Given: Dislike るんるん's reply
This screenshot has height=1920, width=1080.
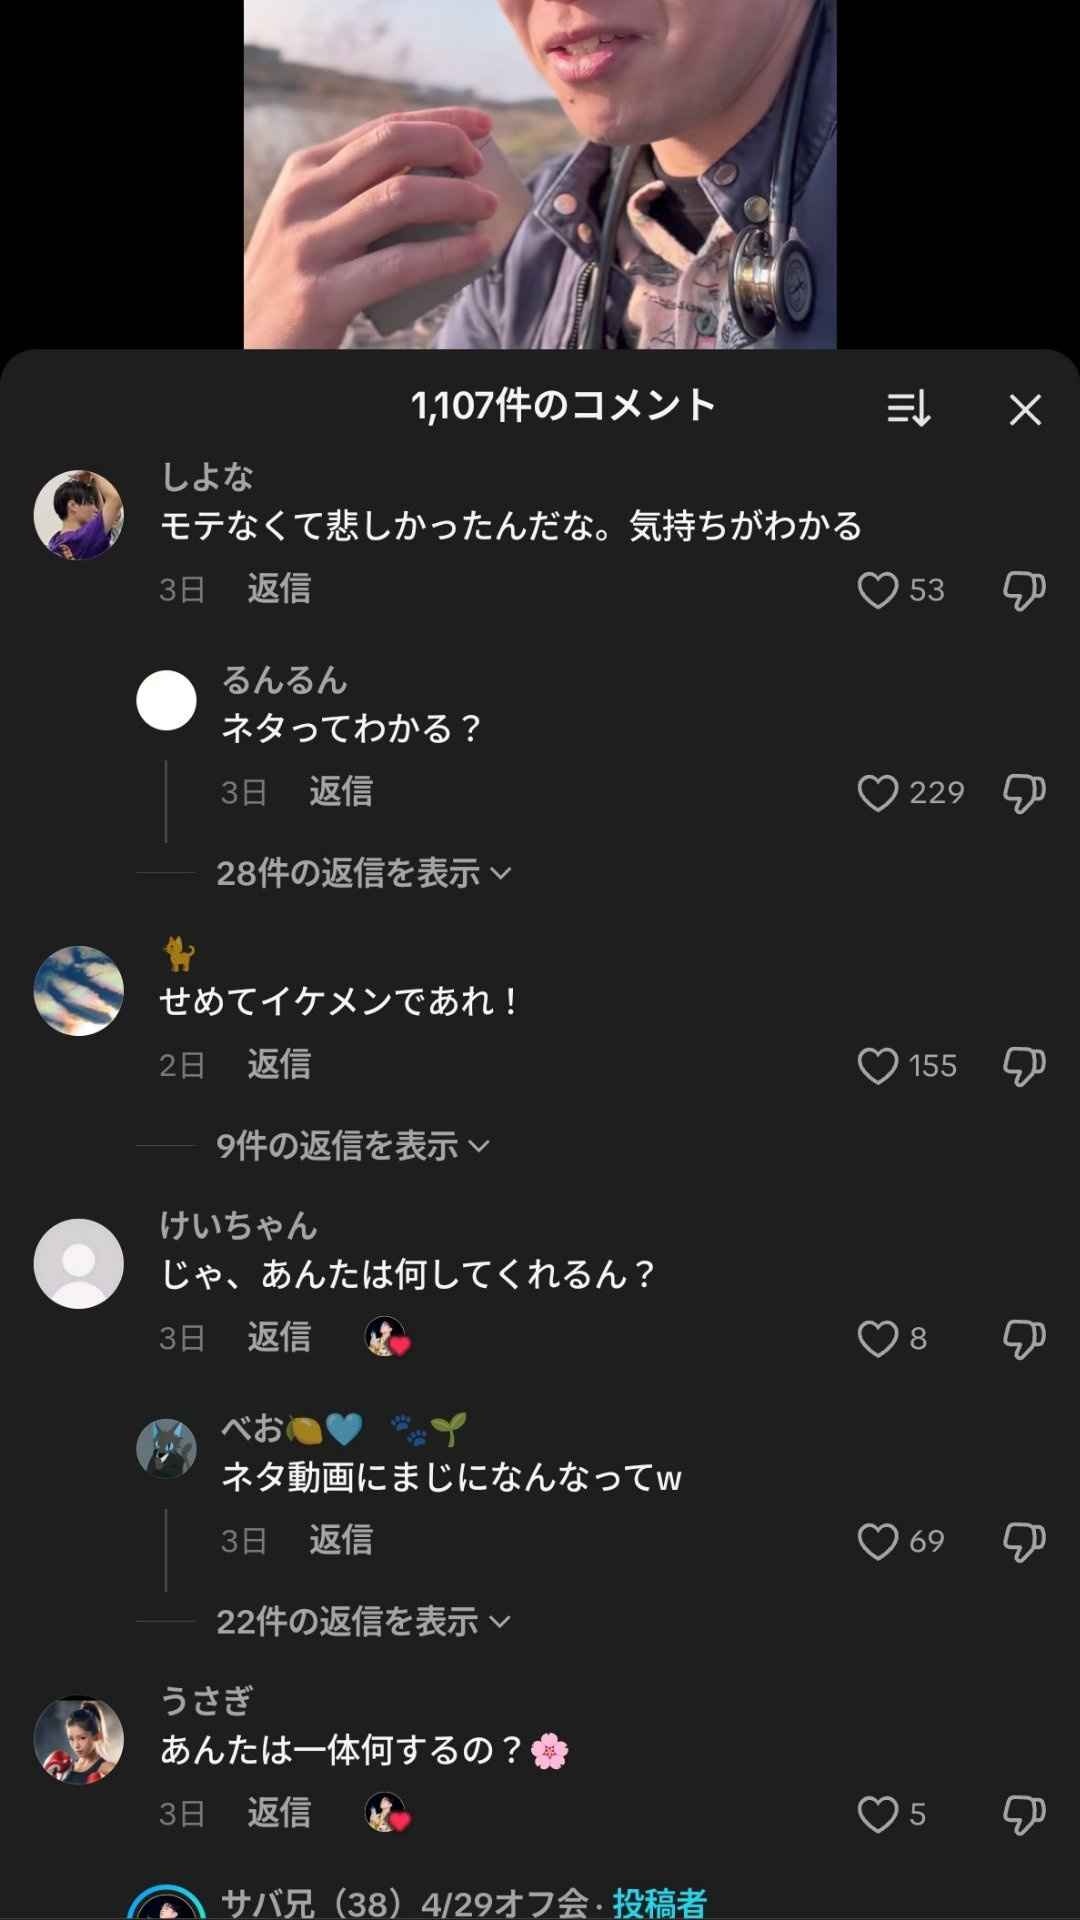Looking at the screenshot, I should (x=1024, y=793).
